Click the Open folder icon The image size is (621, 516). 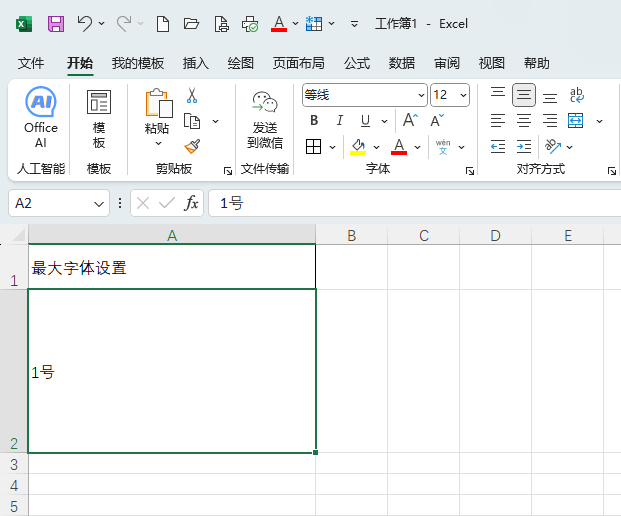191,24
